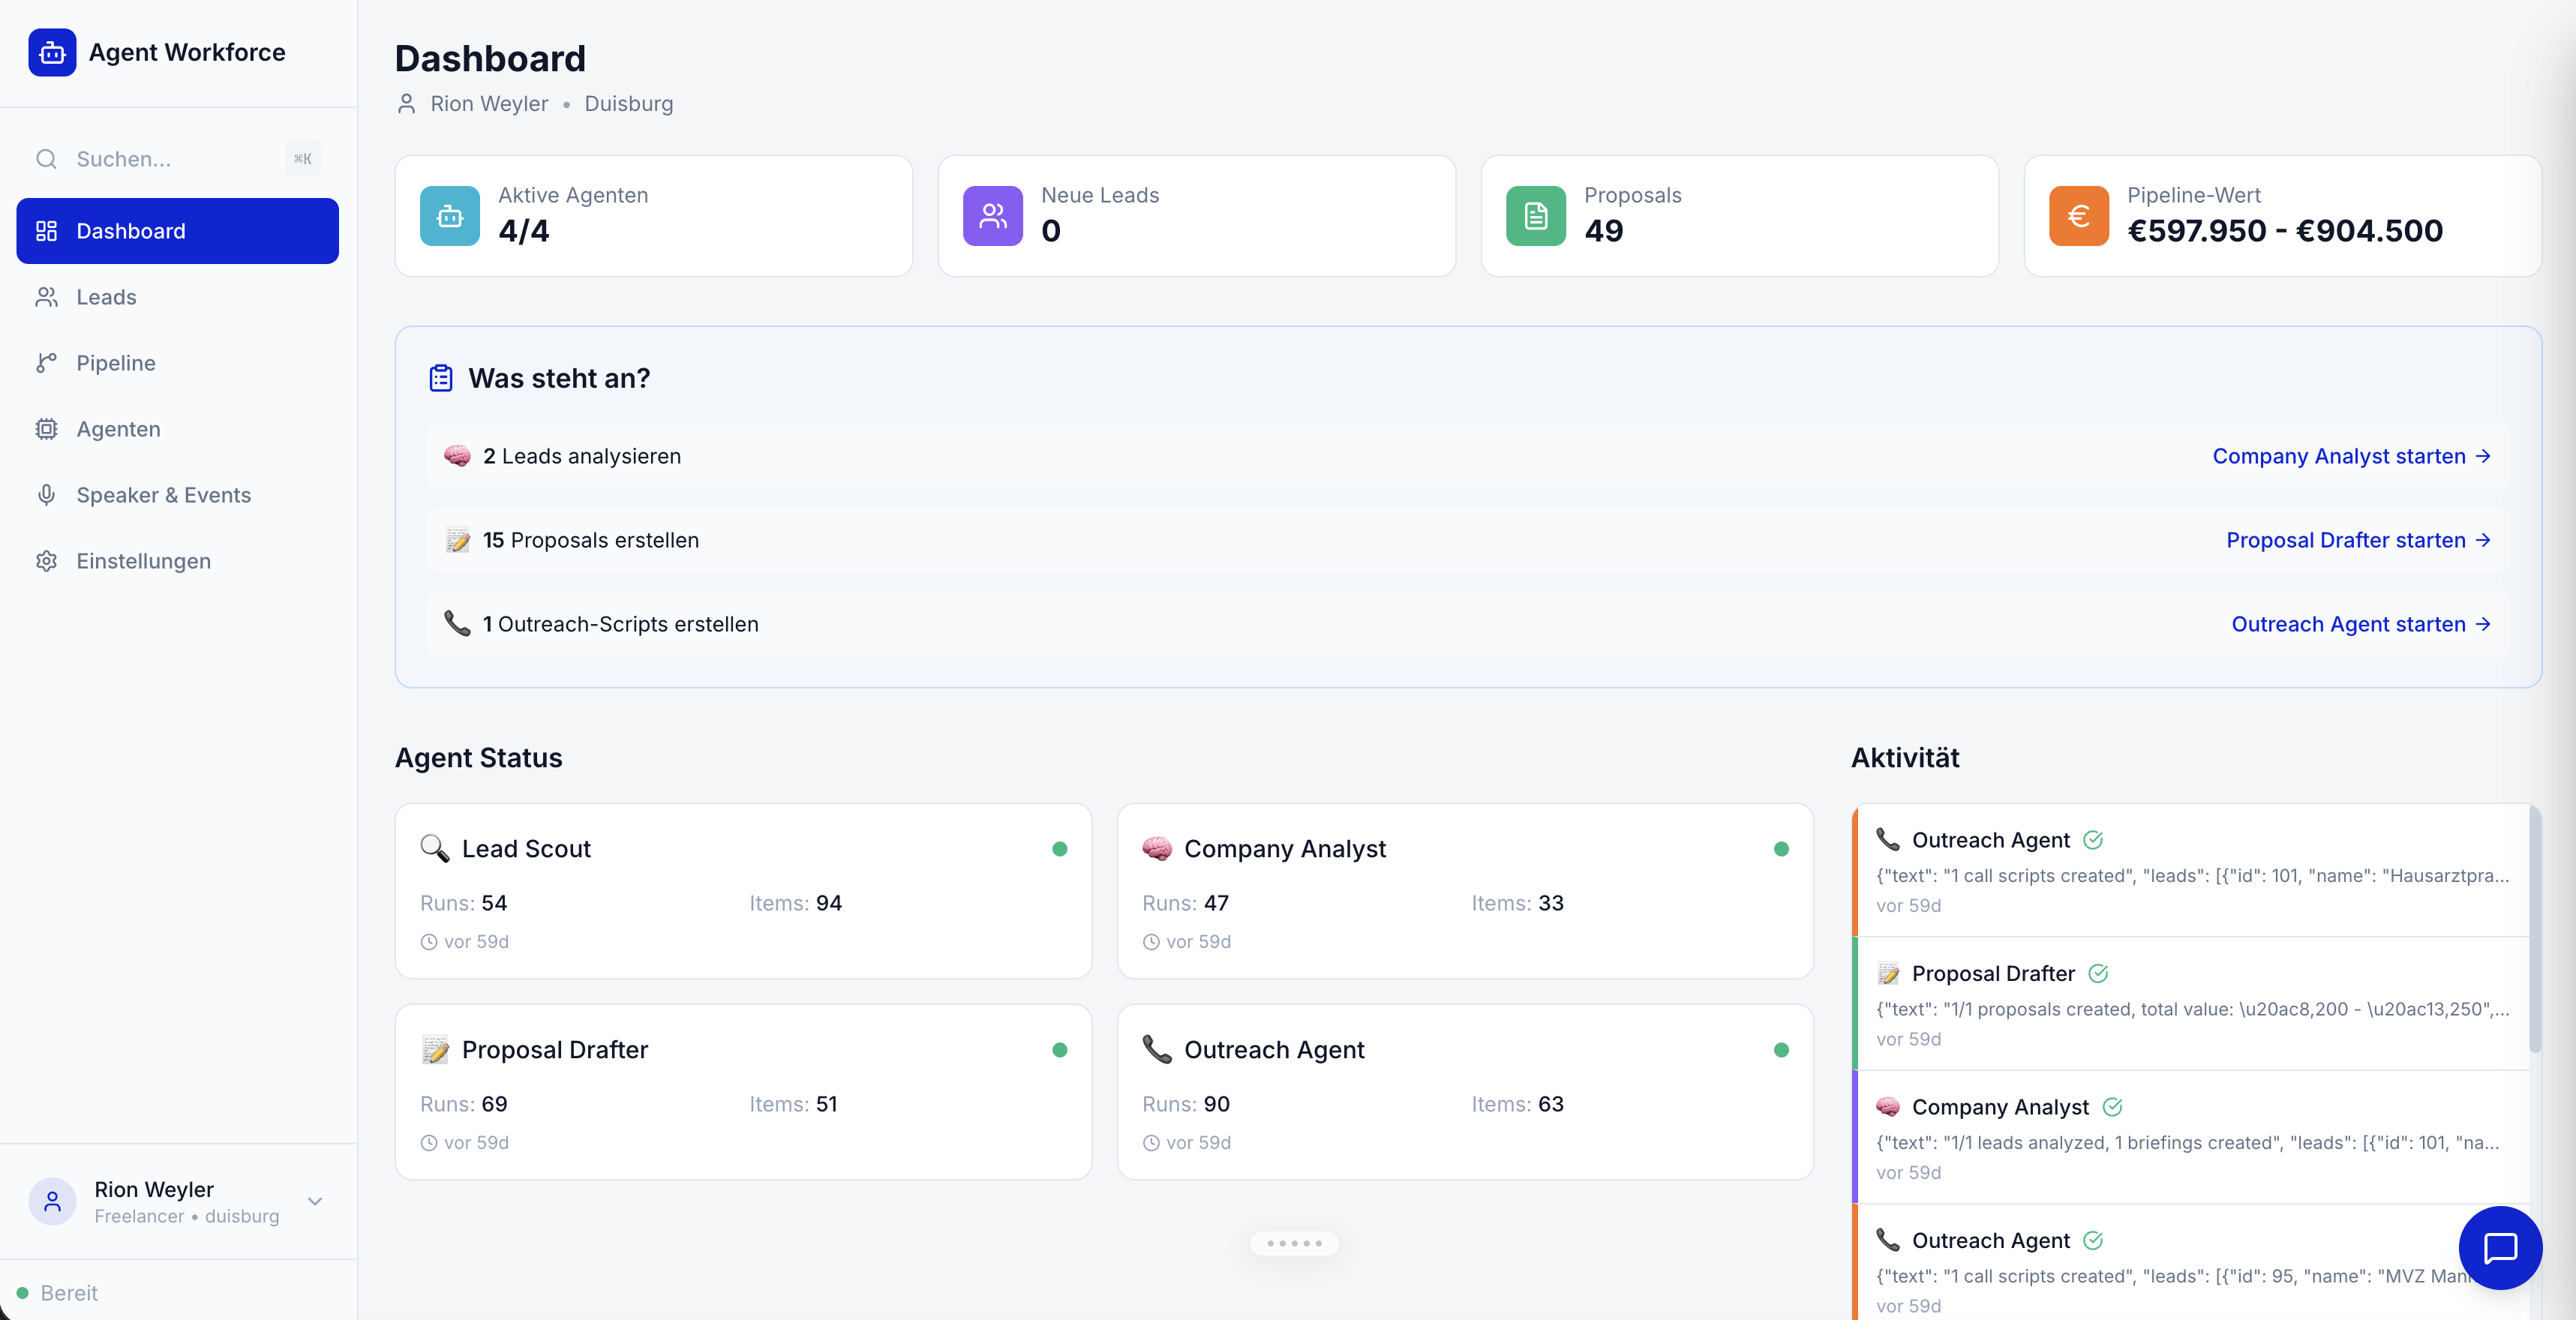Expand the Rion Weyler account chevron

point(315,1201)
